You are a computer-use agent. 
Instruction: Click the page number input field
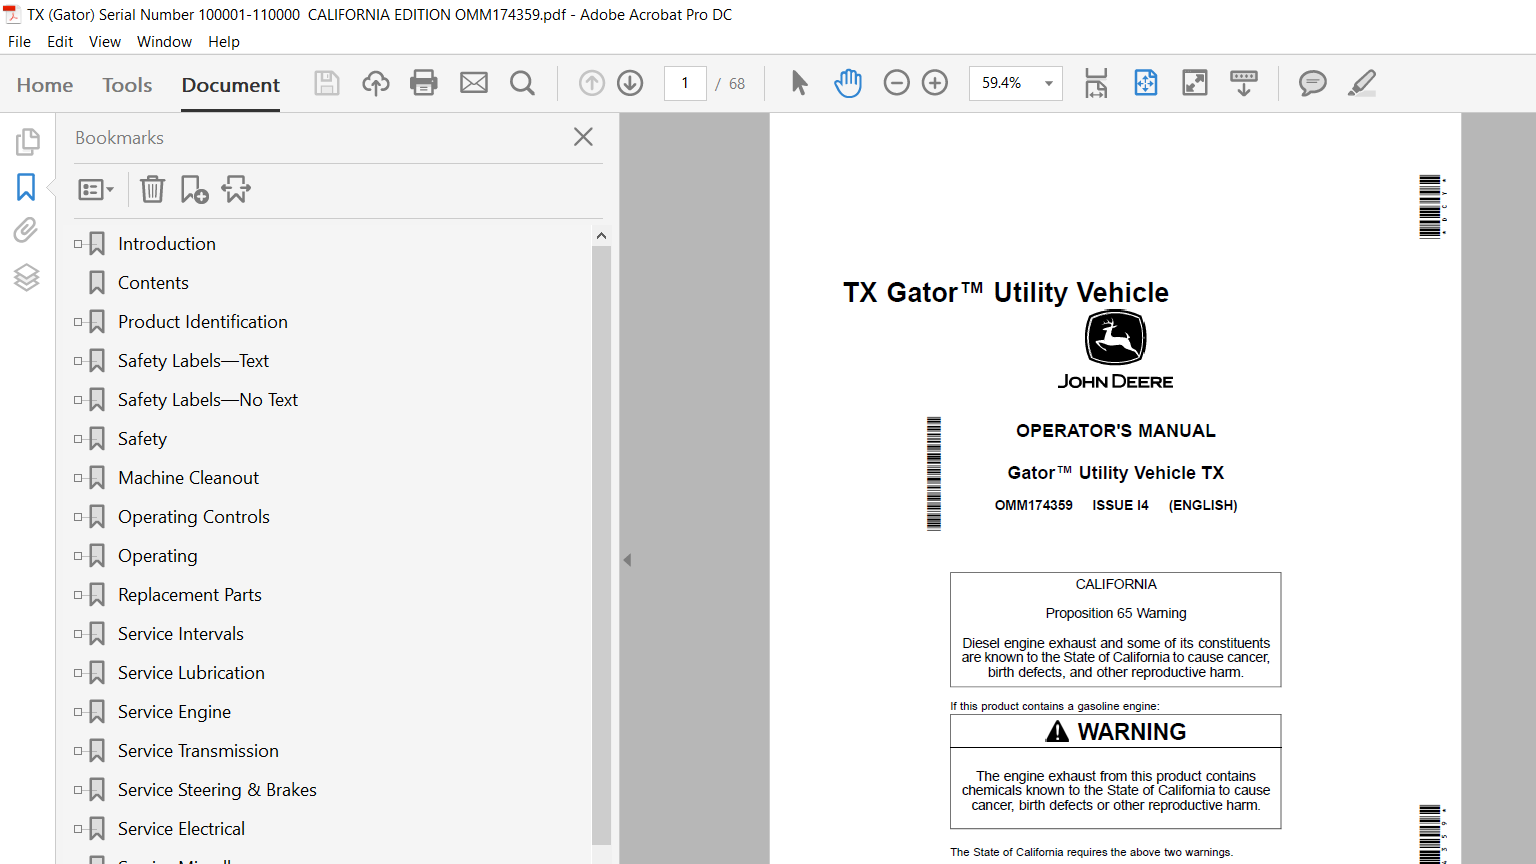tap(685, 83)
